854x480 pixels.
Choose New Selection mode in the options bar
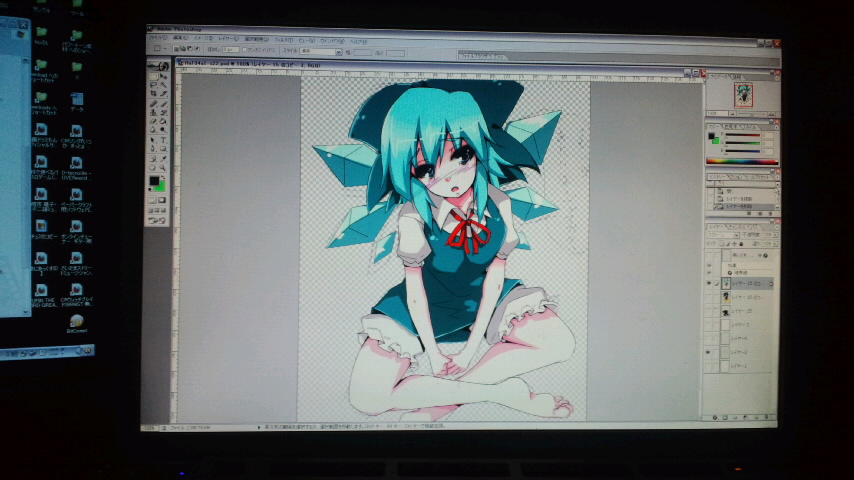tap(176, 48)
